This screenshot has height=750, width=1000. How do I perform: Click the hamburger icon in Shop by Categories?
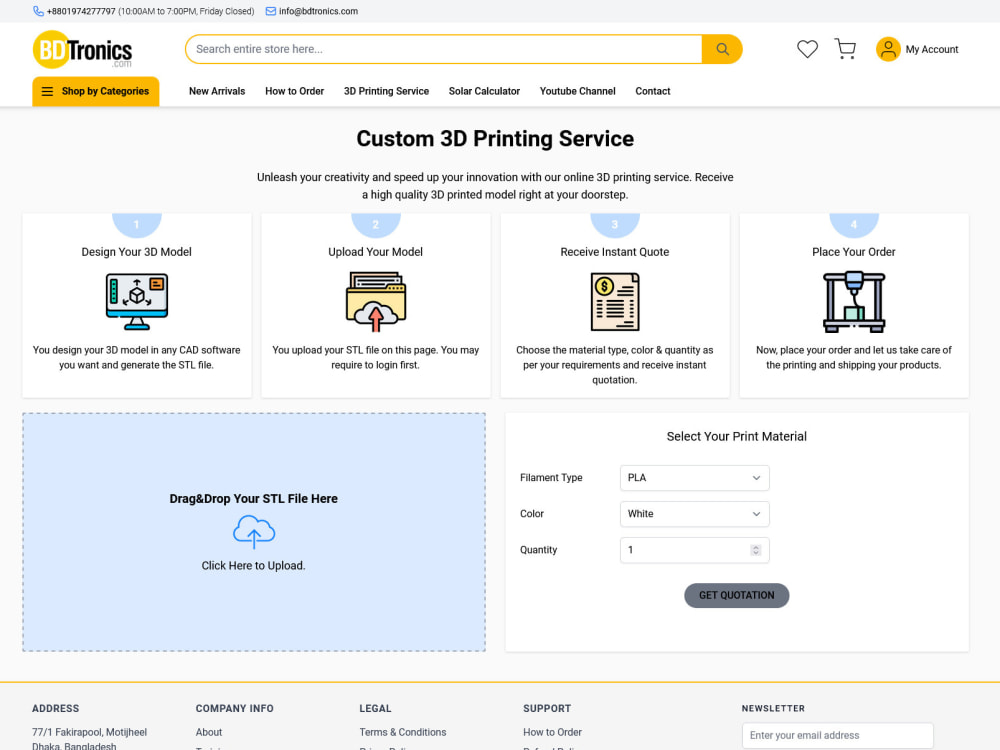47,91
